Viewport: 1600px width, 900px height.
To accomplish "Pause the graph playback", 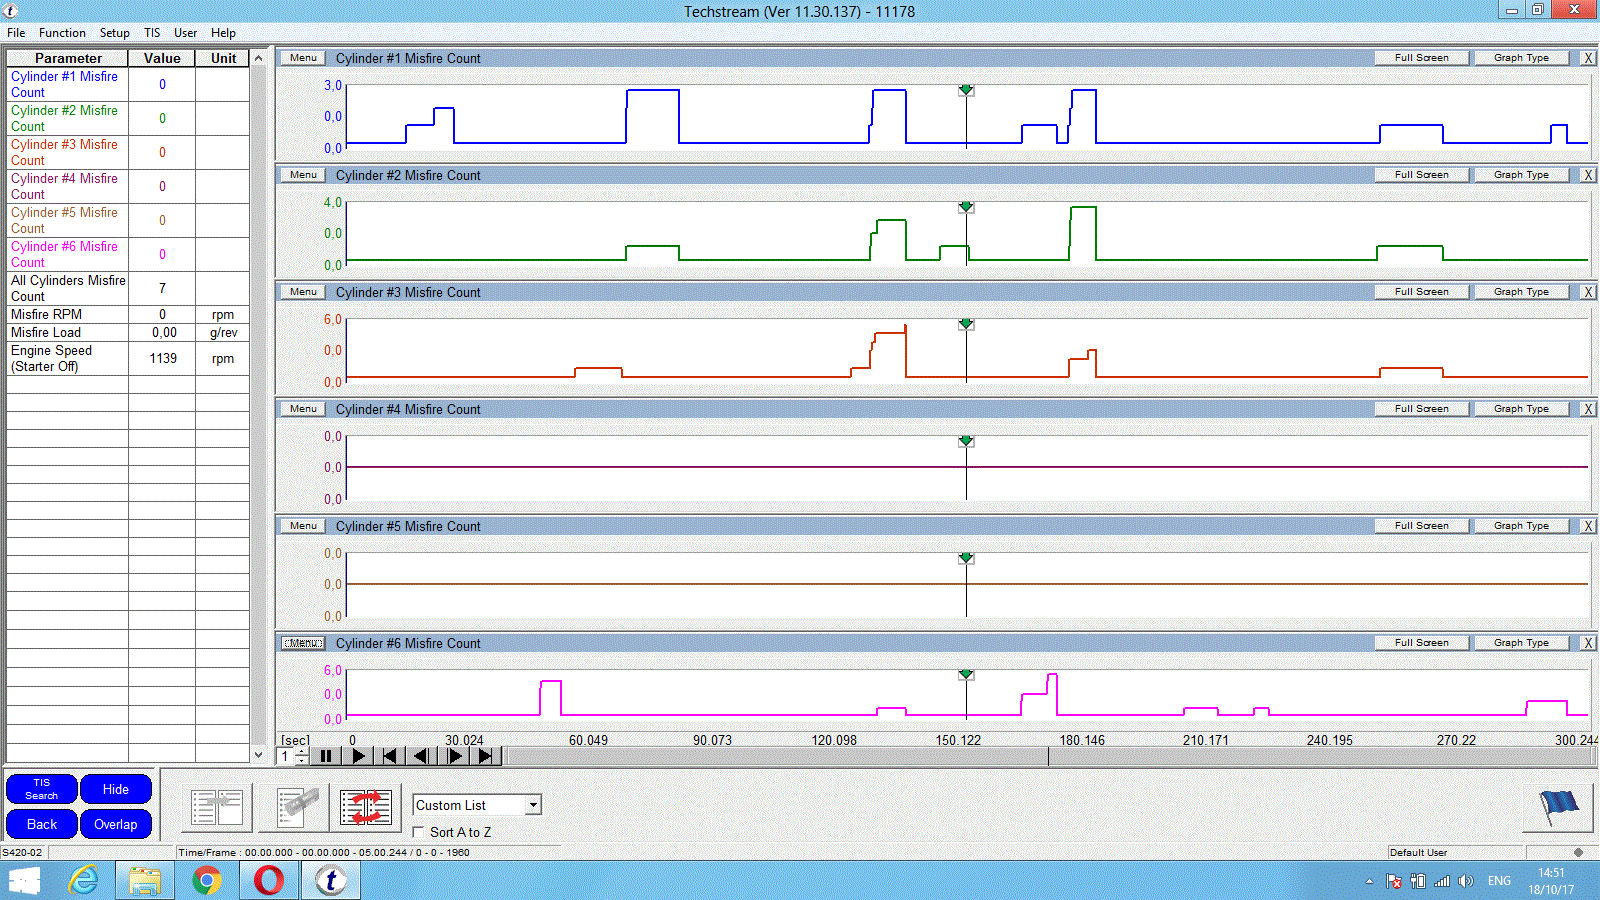I will [x=325, y=756].
